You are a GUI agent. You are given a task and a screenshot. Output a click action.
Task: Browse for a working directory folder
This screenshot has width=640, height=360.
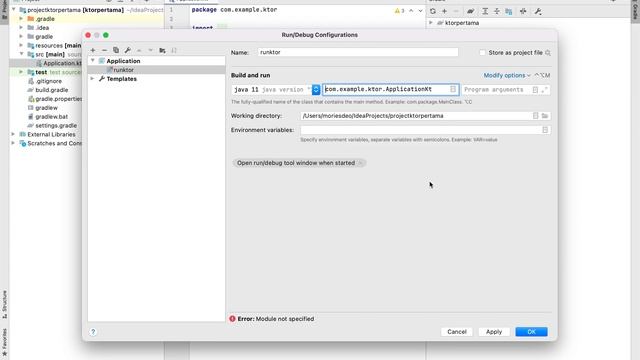click(x=545, y=116)
